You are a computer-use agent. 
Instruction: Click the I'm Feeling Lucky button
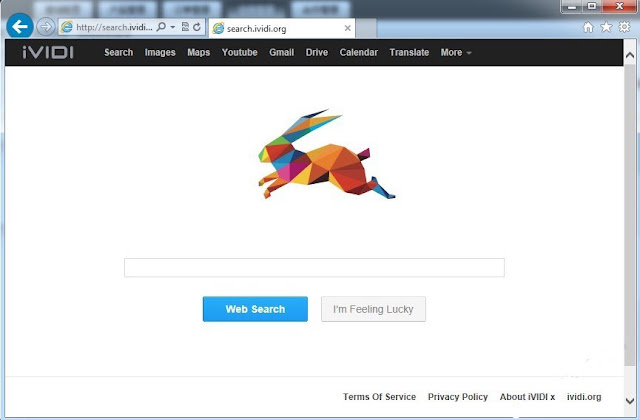[x=373, y=309]
